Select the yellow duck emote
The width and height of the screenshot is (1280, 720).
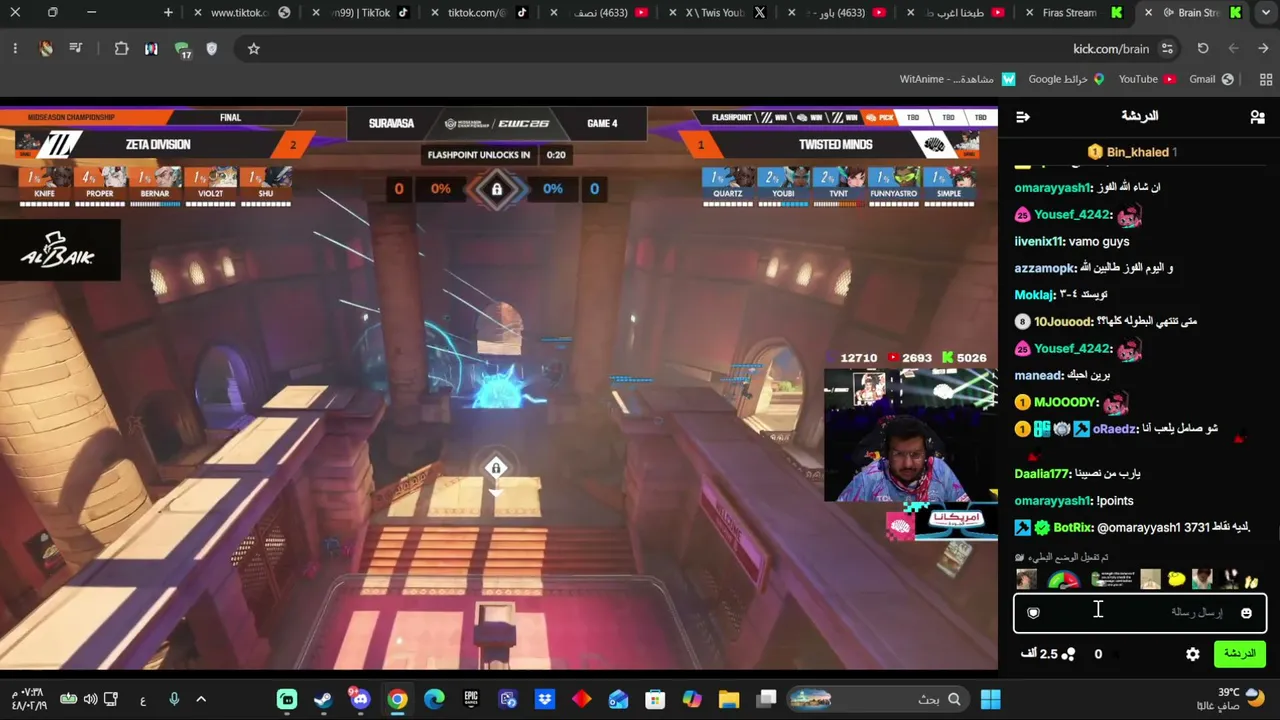1177,580
